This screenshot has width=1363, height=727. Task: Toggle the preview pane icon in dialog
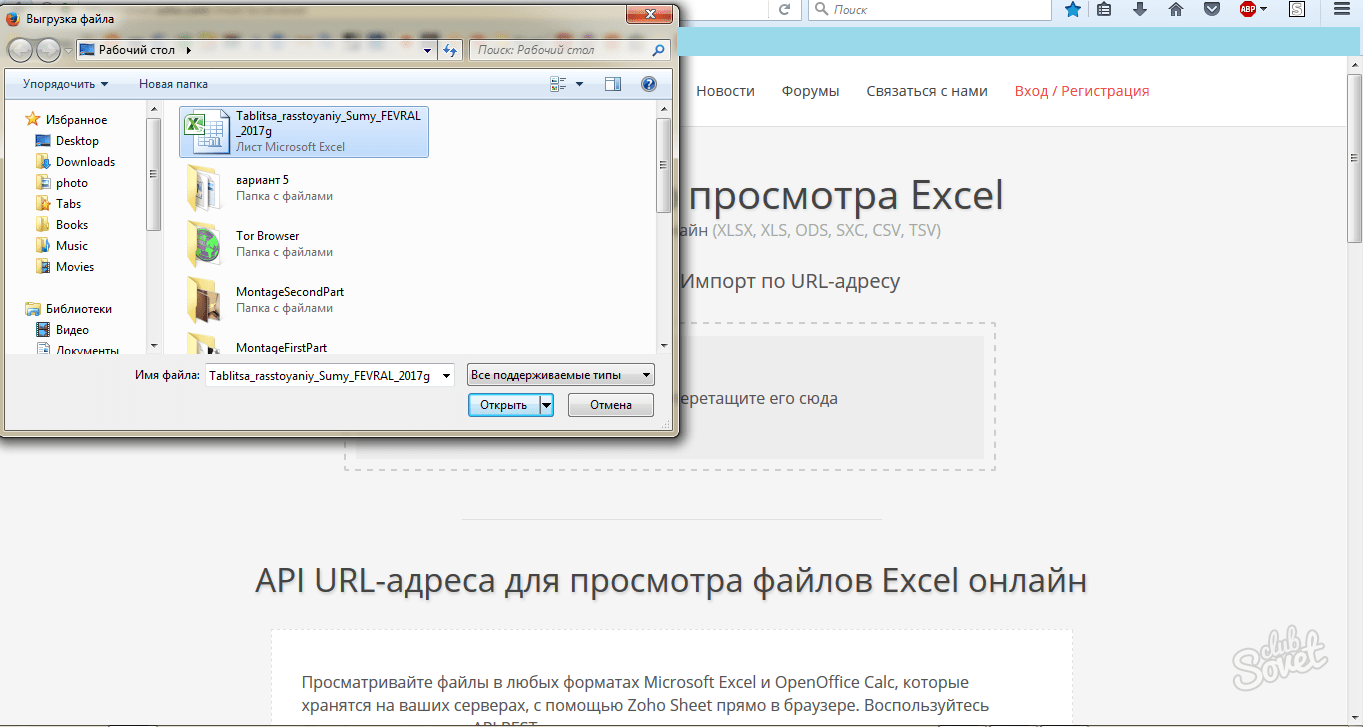pos(613,85)
